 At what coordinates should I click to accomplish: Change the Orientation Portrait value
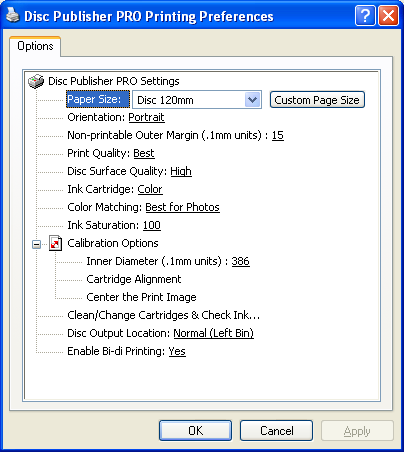[146, 117]
